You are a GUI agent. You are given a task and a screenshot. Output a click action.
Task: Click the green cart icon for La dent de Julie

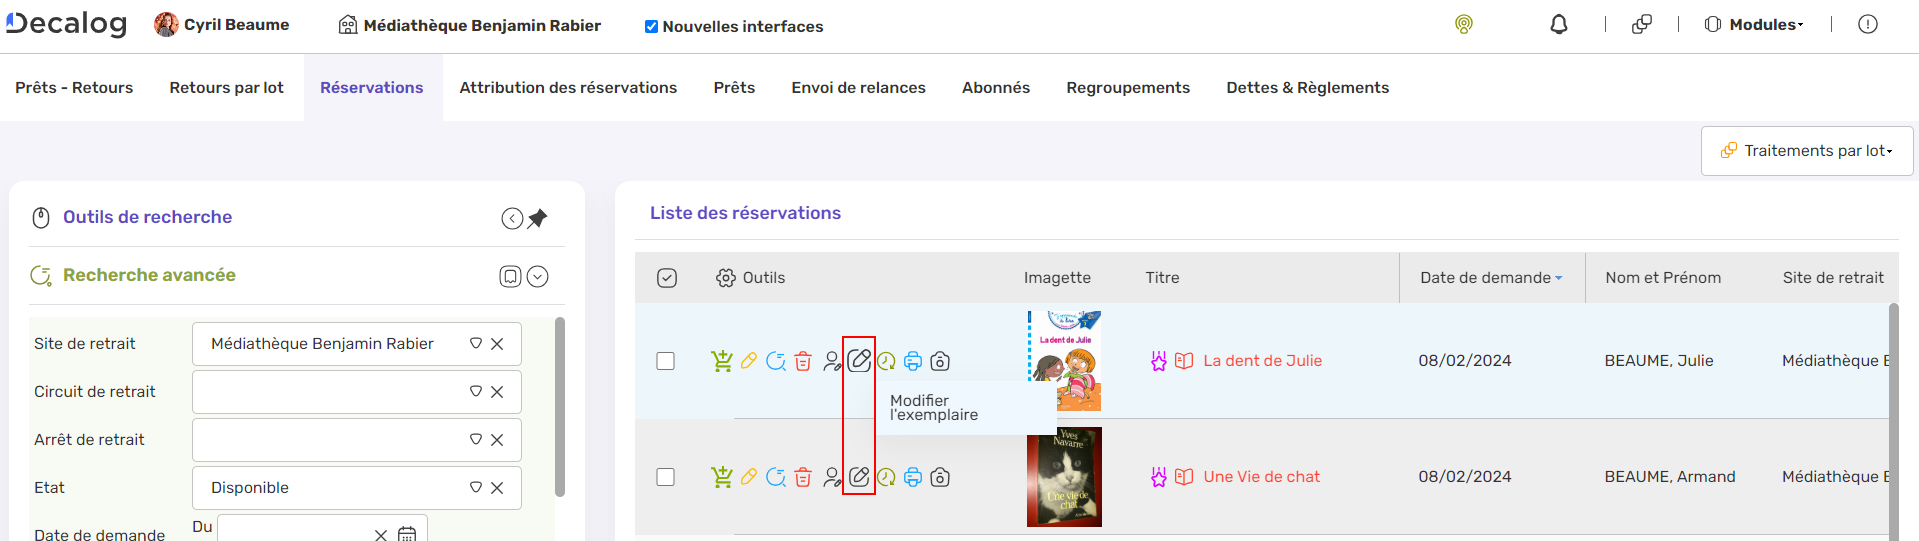(721, 361)
